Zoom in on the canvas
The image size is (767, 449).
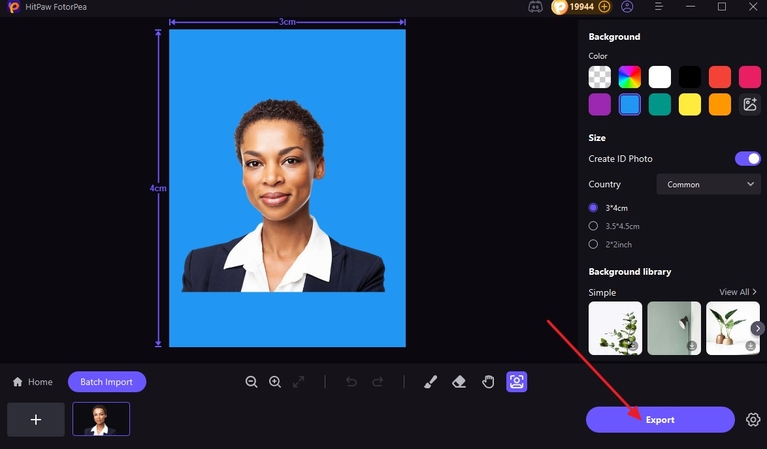(x=275, y=382)
